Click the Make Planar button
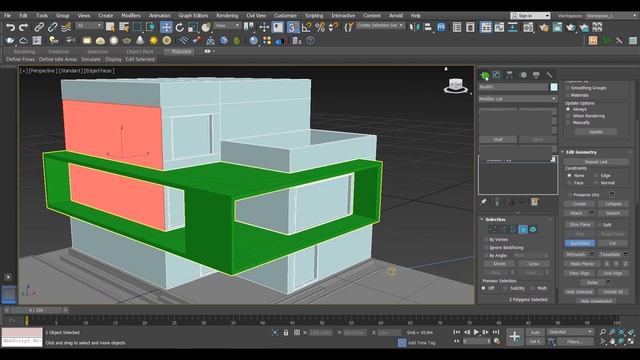The image size is (640, 360). (x=582, y=264)
